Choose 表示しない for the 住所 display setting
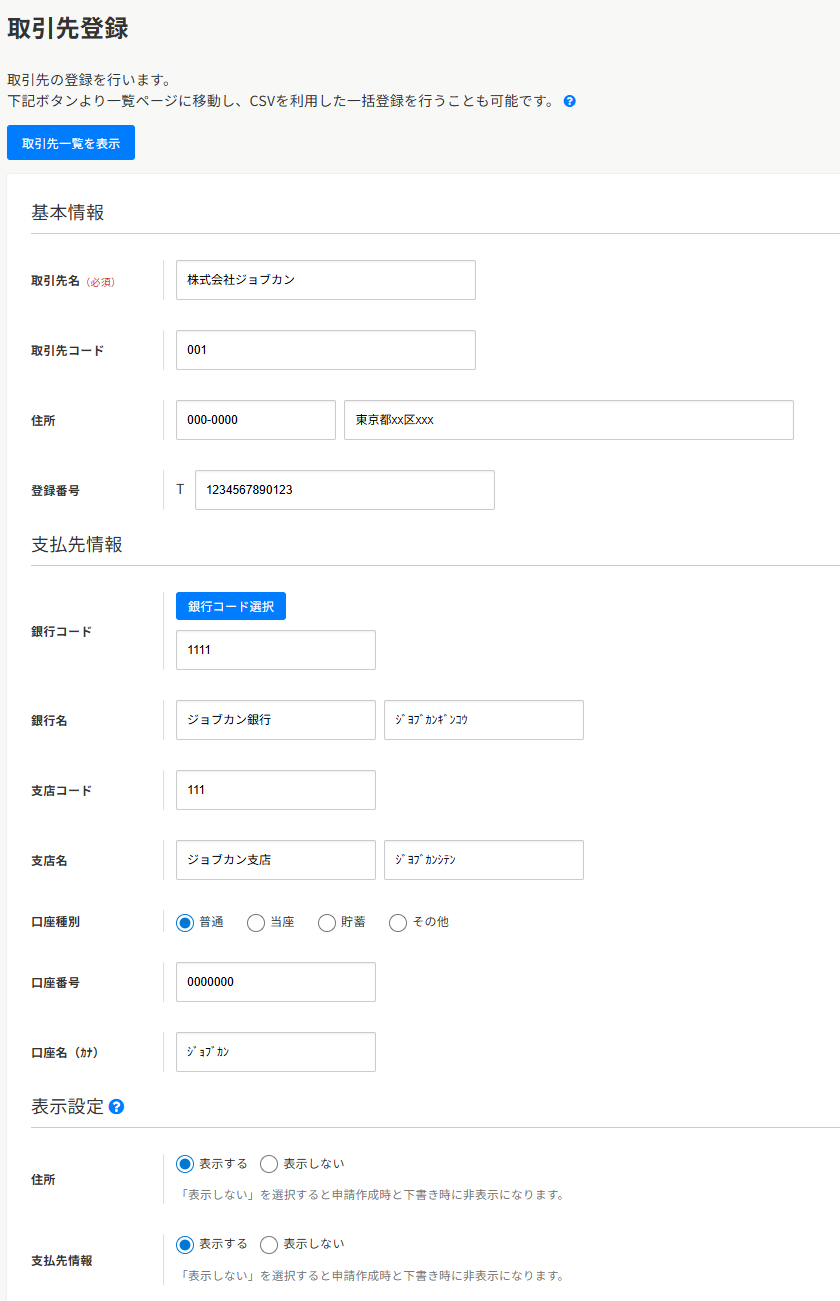Screen dimensions: 840x1301 point(268,1163)
